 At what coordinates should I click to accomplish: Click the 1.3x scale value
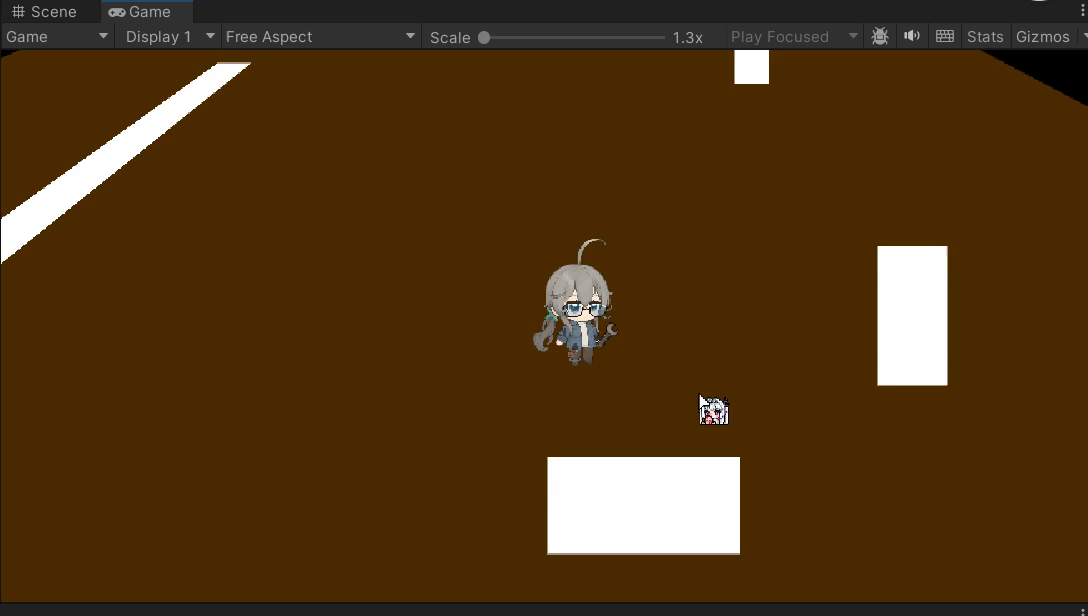pos(687,37)
